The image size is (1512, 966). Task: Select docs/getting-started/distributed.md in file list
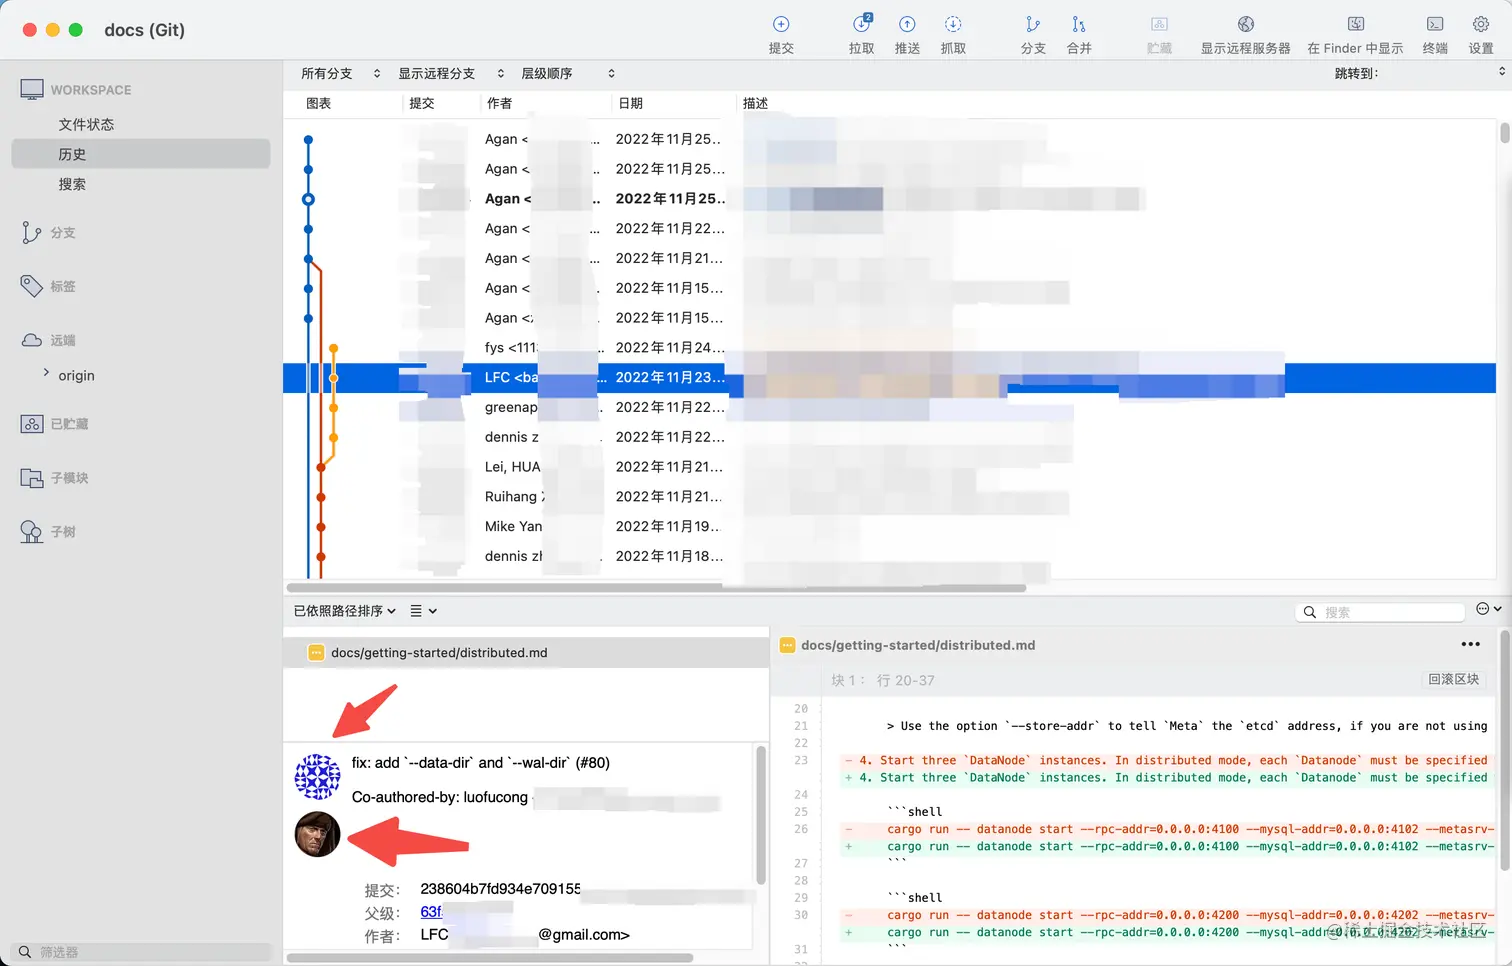pyautogui.click(x=526, y=652)
